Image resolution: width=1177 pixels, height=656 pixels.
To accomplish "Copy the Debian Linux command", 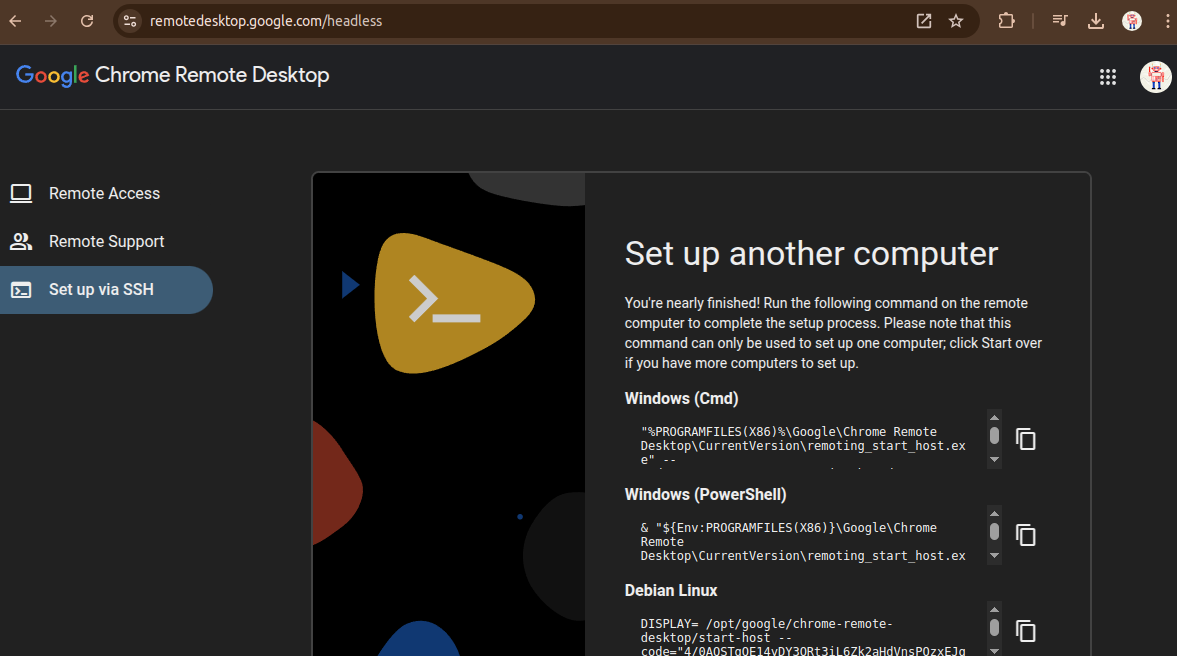I will point(1025,631).
